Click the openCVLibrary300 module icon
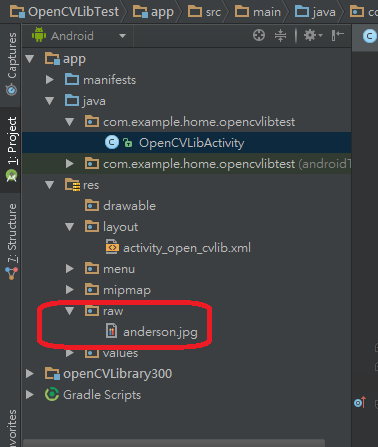378x447 pixels. point(53,373)
